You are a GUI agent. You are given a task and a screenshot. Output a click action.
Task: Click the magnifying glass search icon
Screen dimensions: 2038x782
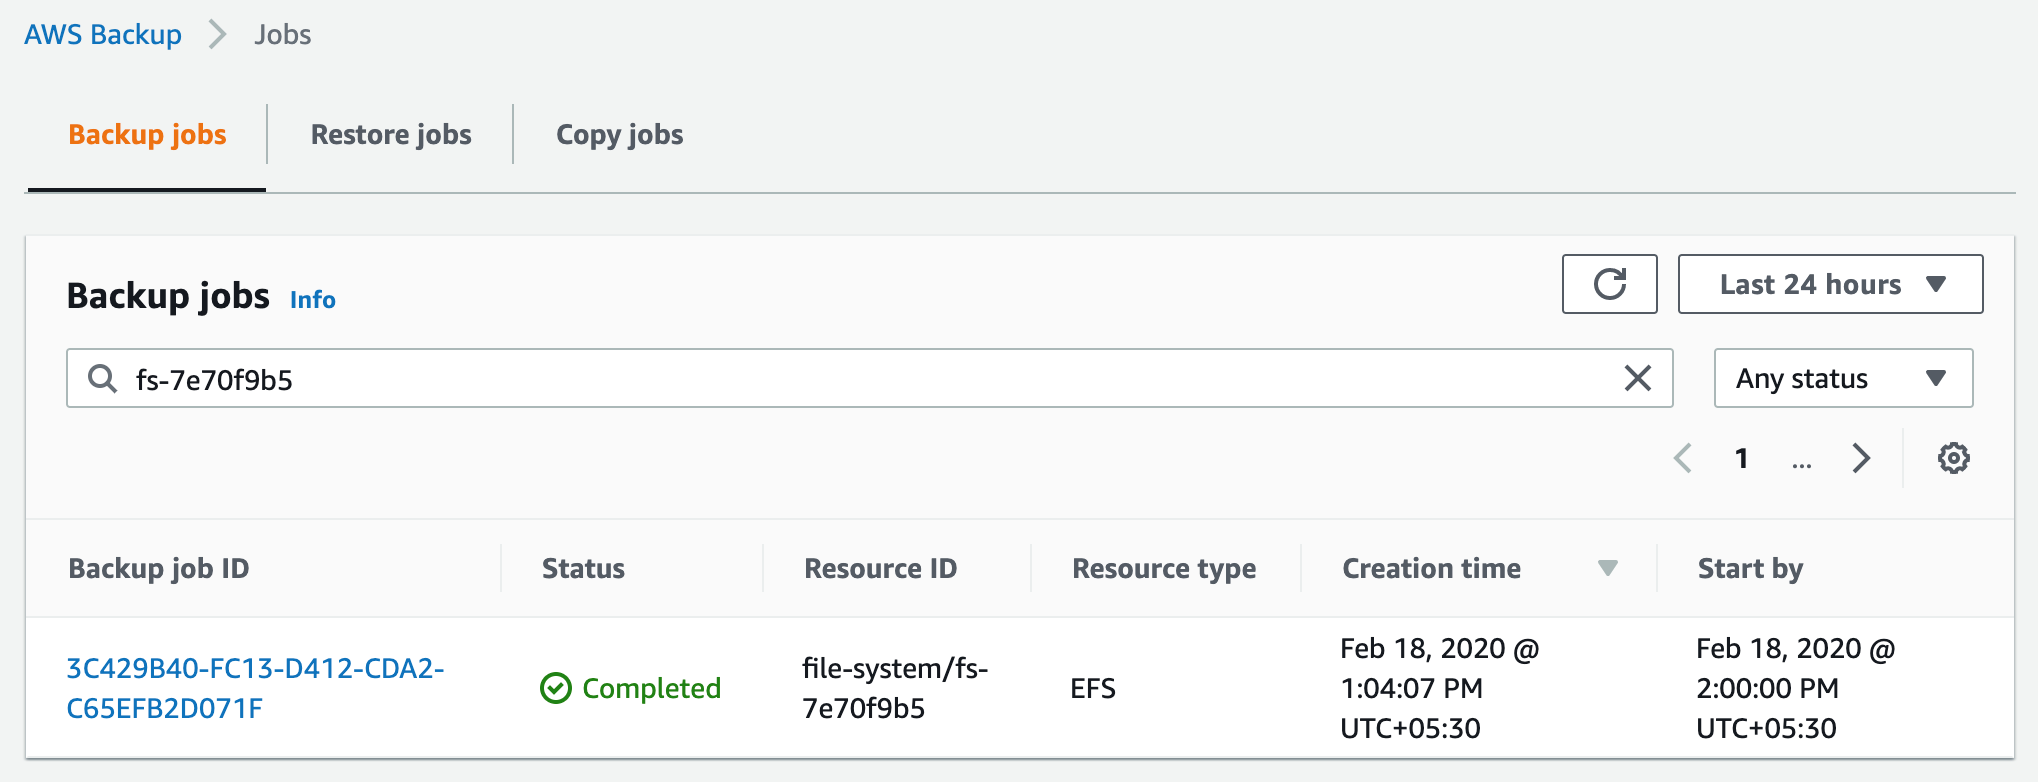click(x=102, y=378)
